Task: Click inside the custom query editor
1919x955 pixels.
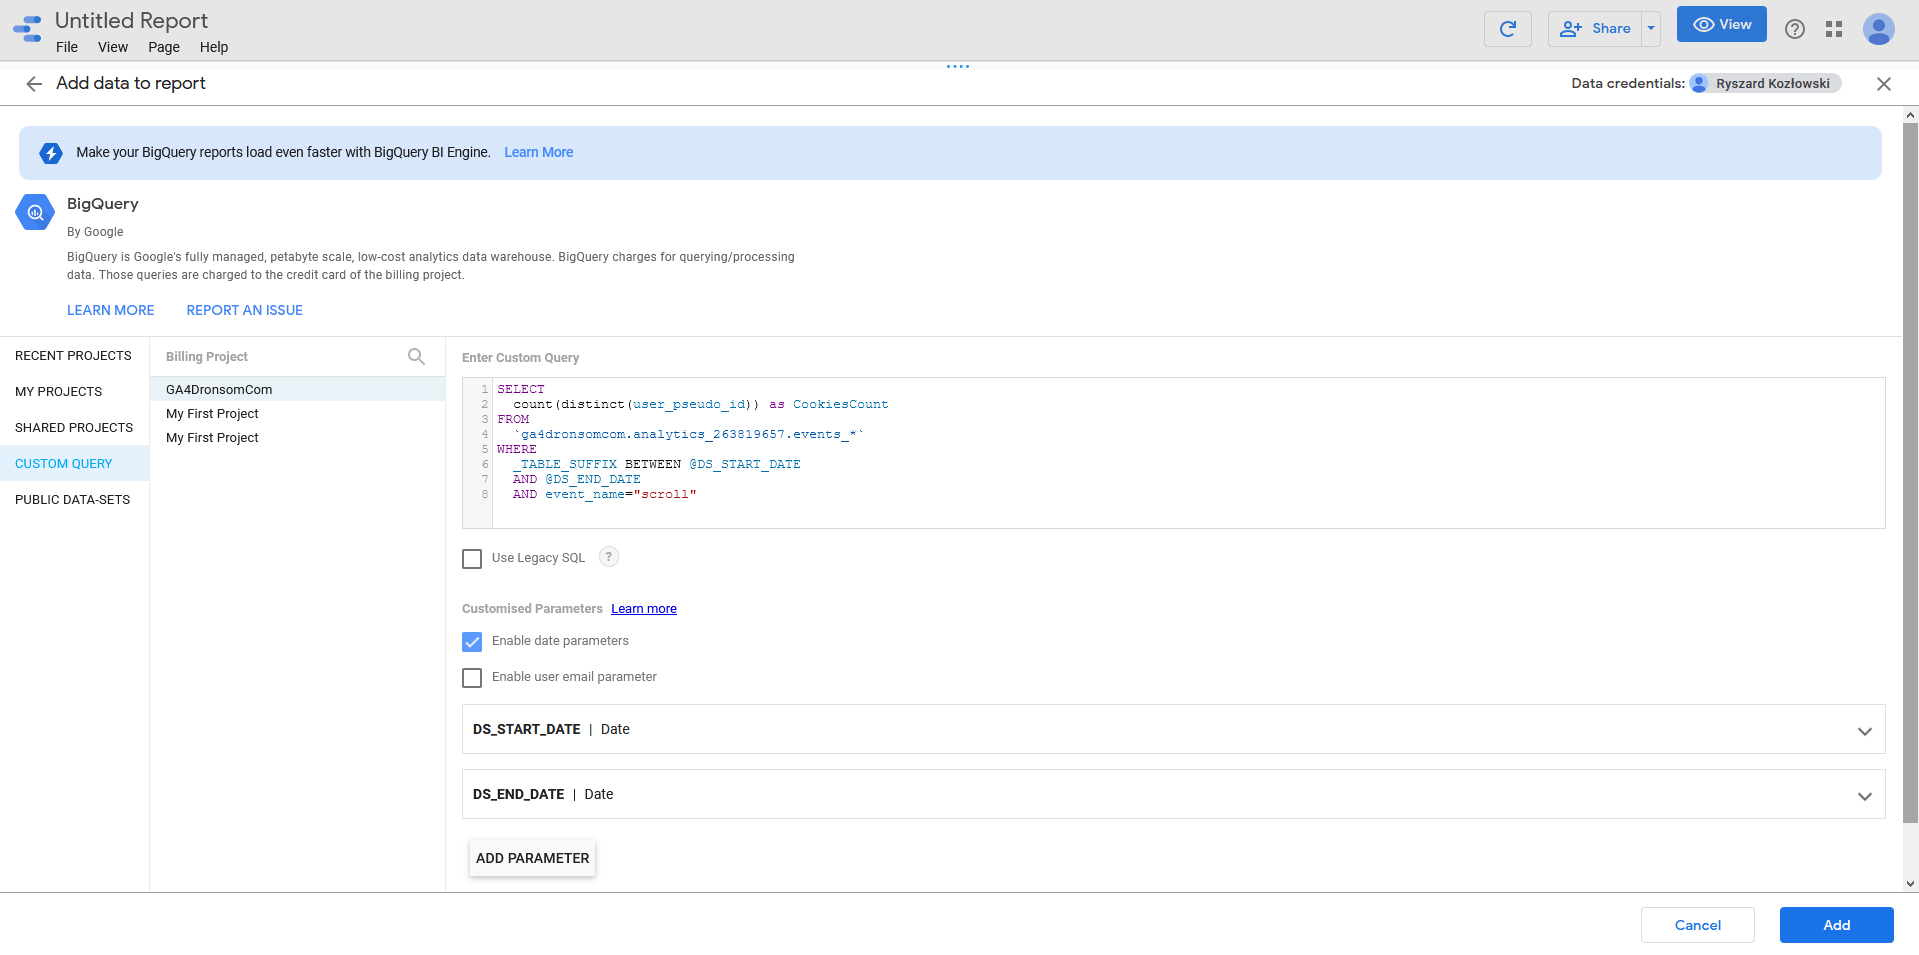Action: (1174, 453)
